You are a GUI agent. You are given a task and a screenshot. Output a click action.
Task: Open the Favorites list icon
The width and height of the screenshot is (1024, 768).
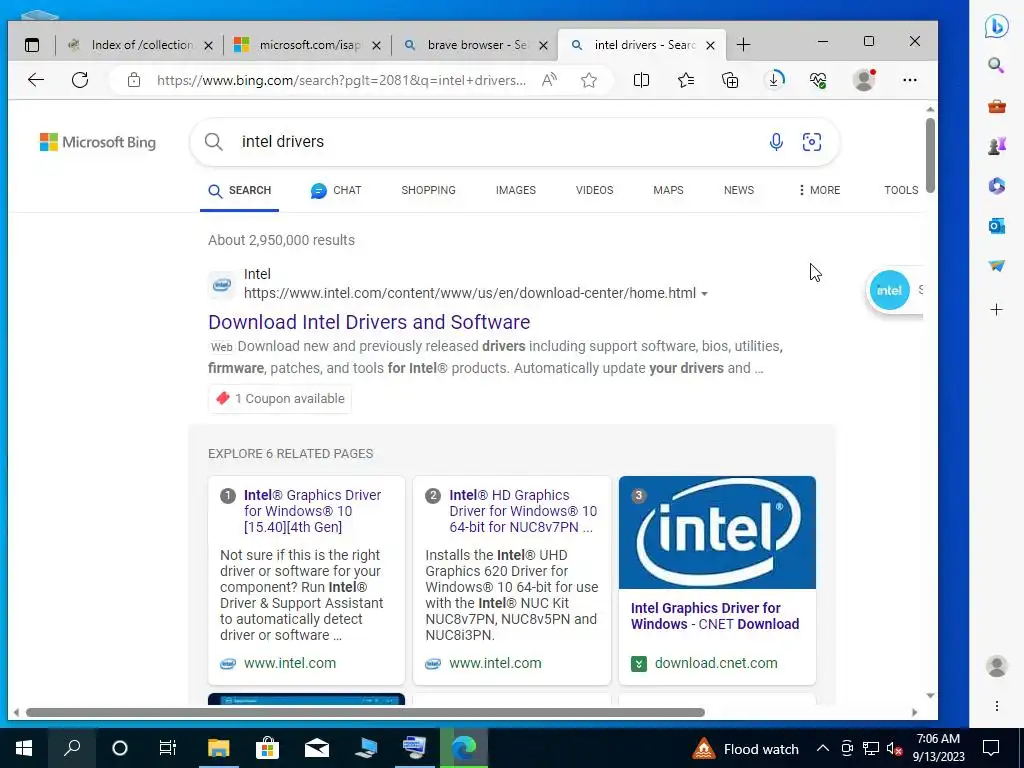click(x=686, y=80)
